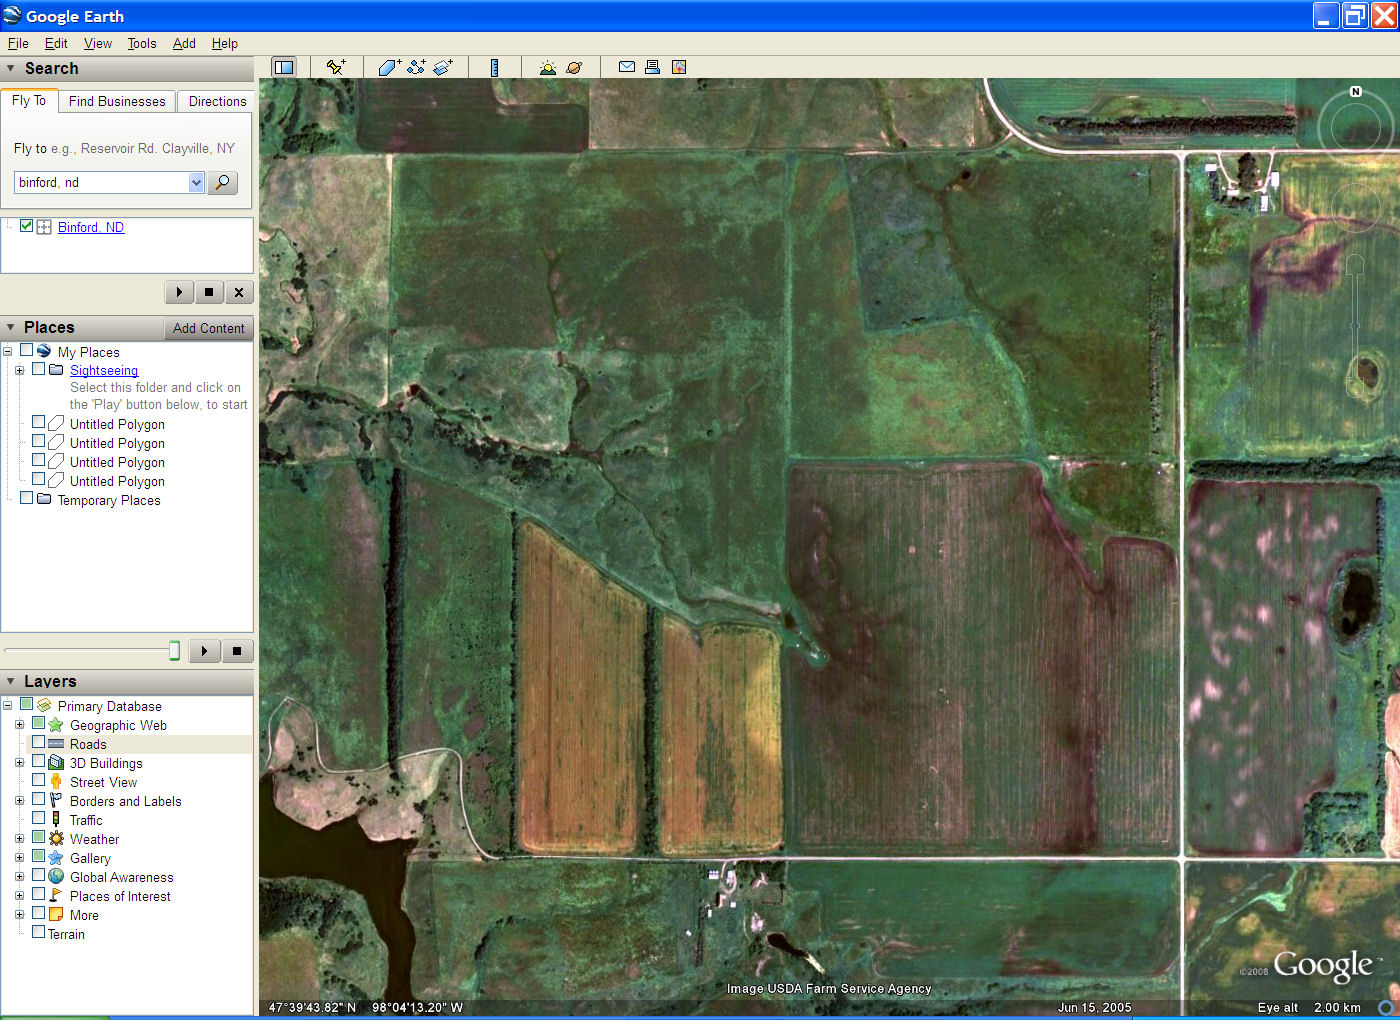Switch to Directions tab
The height and width of the screenshot is (1020, 1400).
[217, 101]
